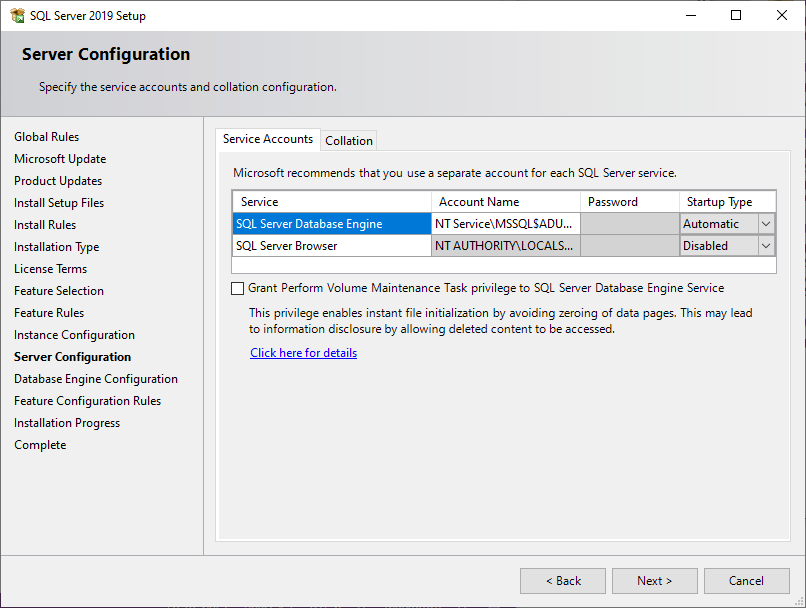
Task: Select the Service Accounts tab
Action: click(x=268, y=139)
